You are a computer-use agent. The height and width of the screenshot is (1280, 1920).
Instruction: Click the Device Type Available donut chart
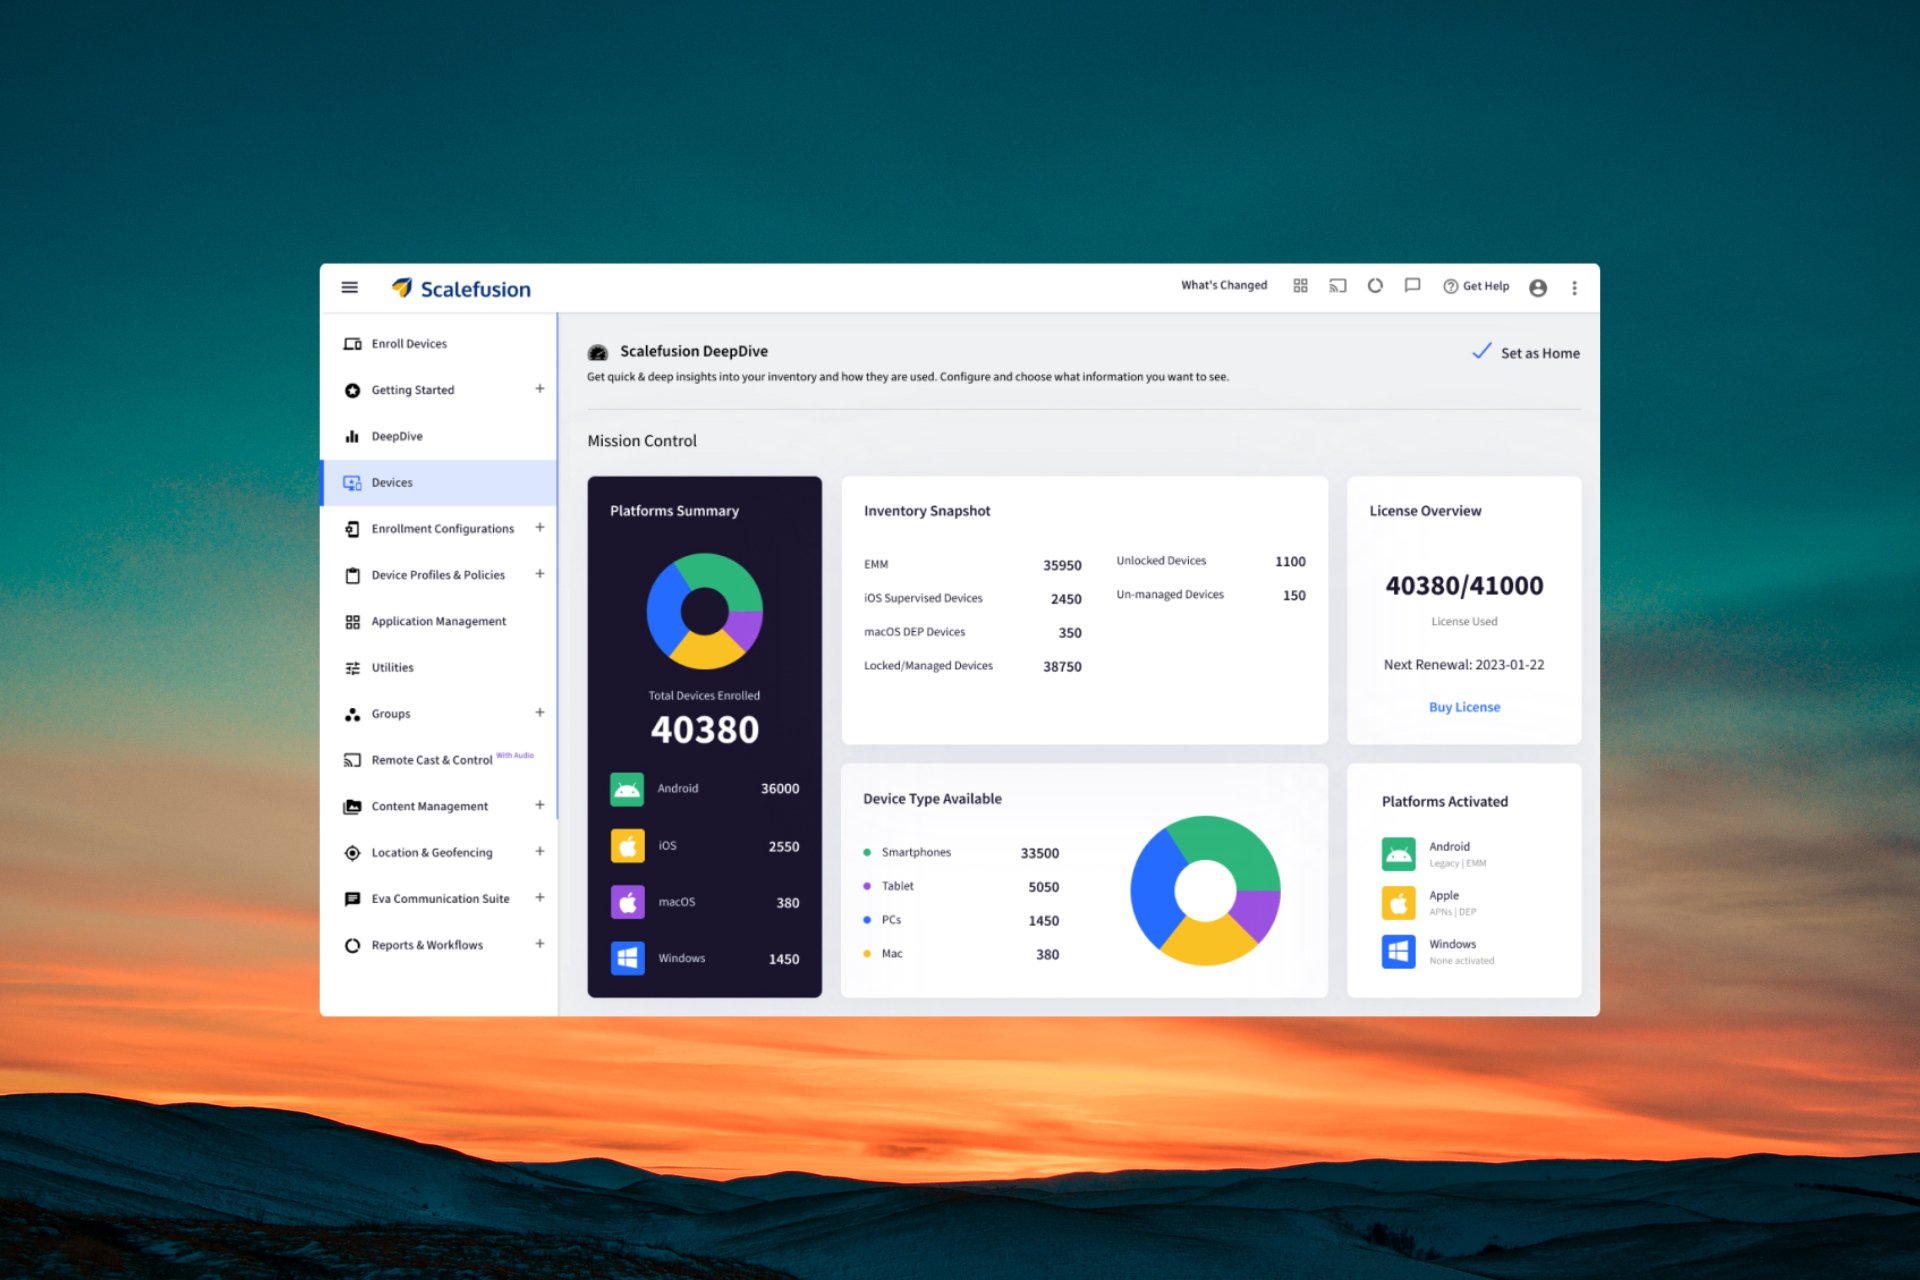pos(1205,890)
